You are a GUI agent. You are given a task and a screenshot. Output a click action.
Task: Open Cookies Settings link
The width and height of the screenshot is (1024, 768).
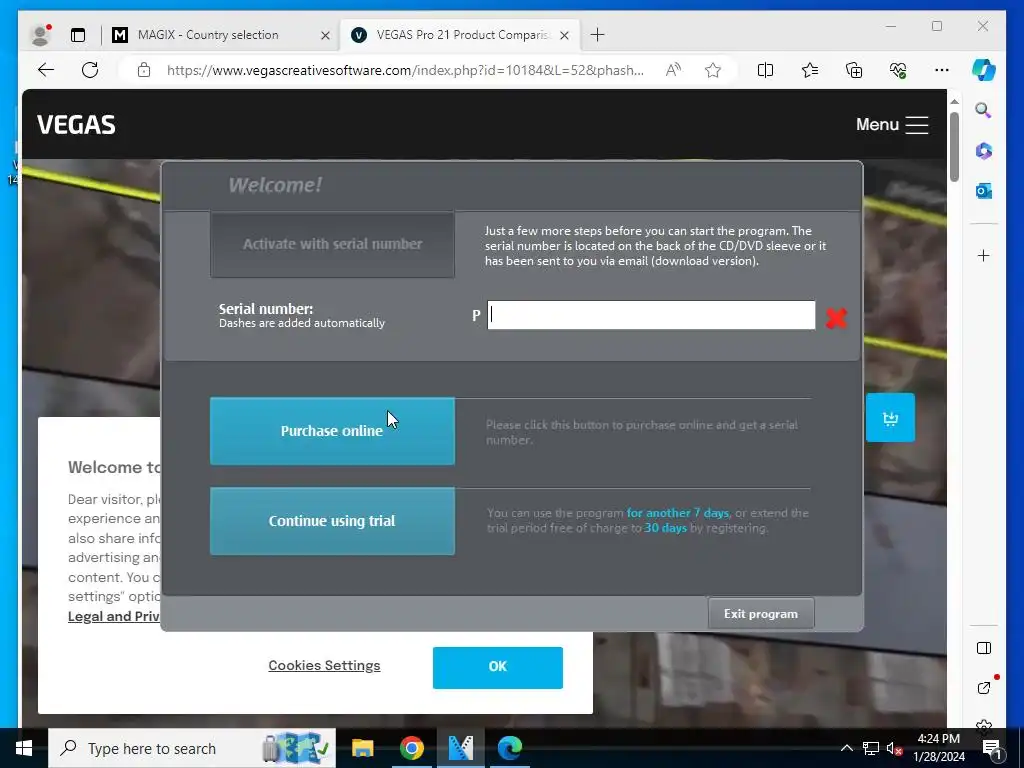pyautogui.click(x=324, y=665)
